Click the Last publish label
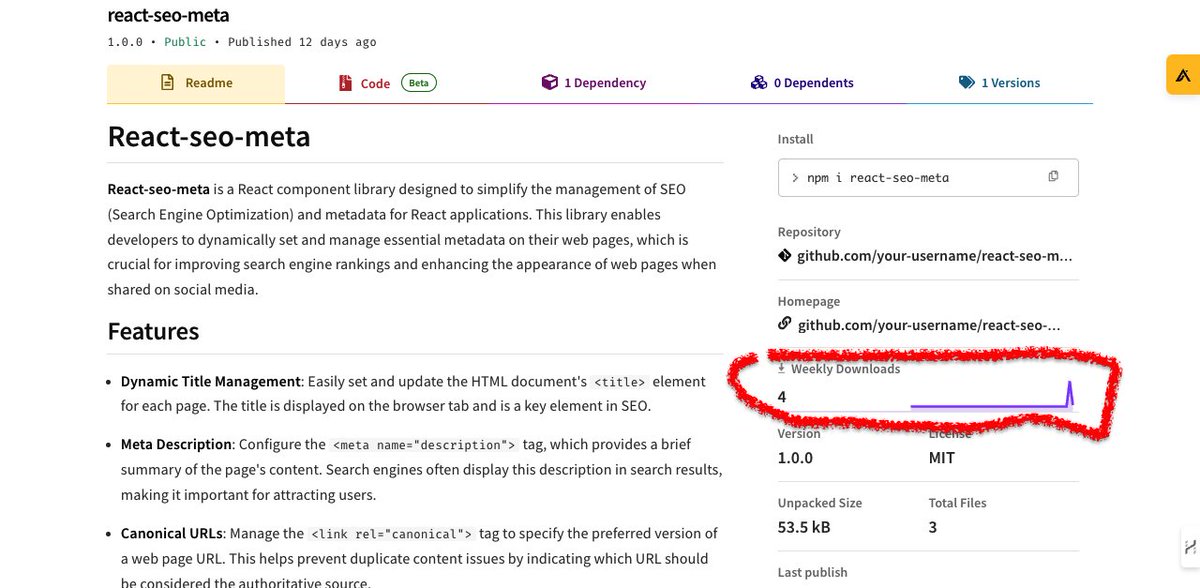1200x588 pixels. (812, 572)
